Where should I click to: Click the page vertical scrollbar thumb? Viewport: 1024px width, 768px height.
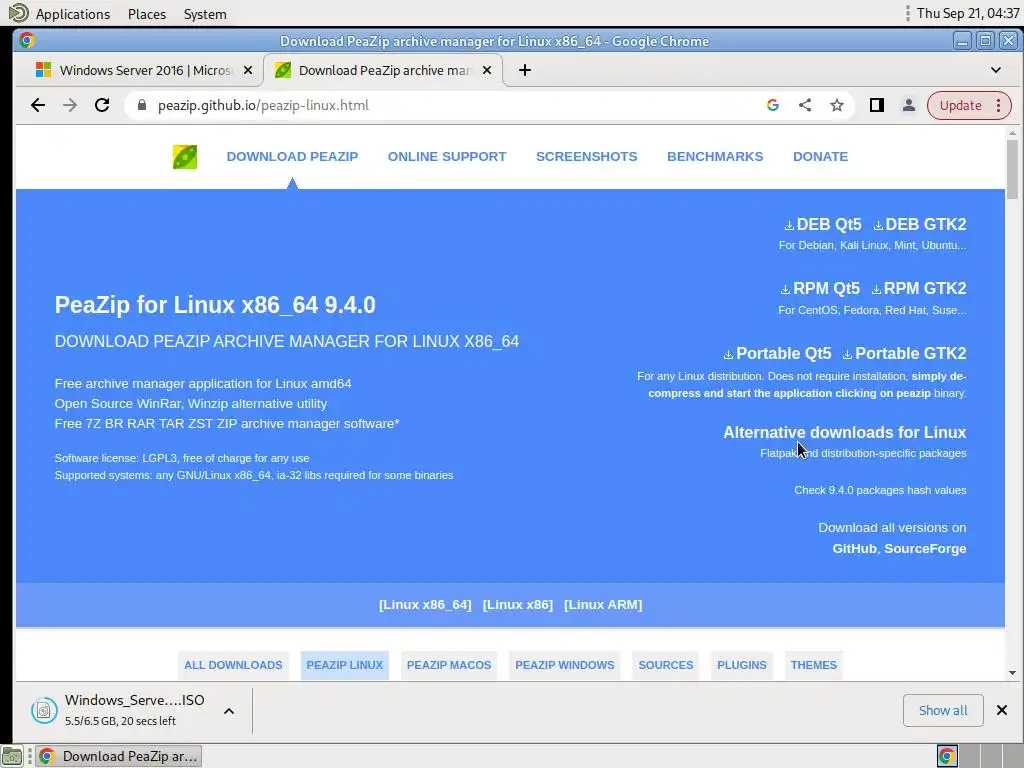coord(1012,169)
